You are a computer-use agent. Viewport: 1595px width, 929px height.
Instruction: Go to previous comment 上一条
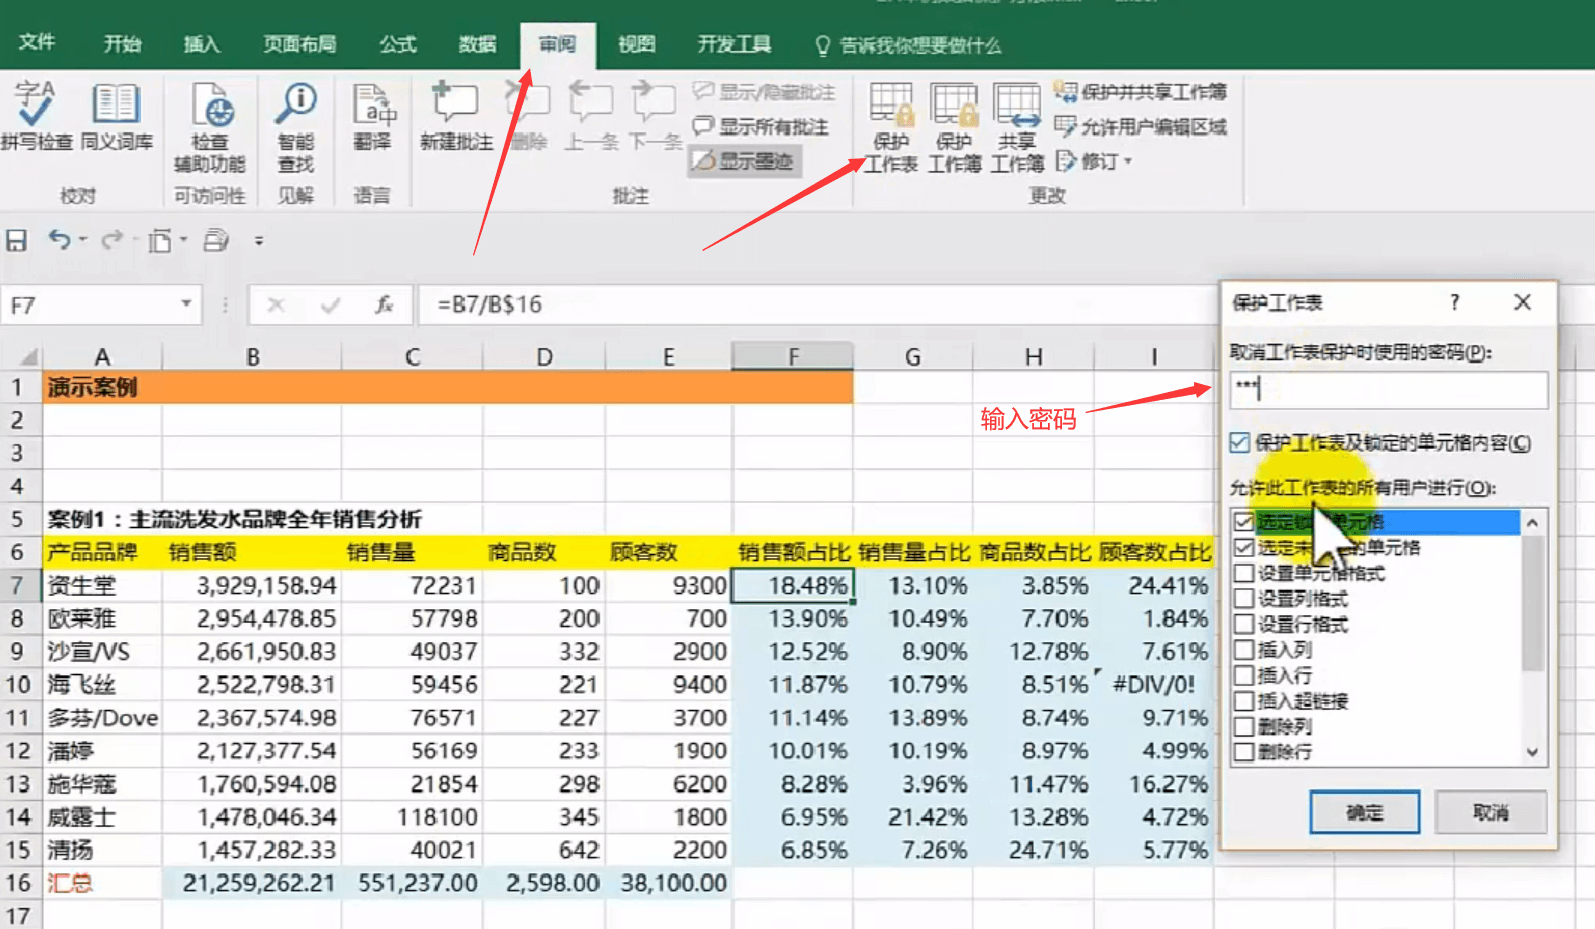click(591, 115)
